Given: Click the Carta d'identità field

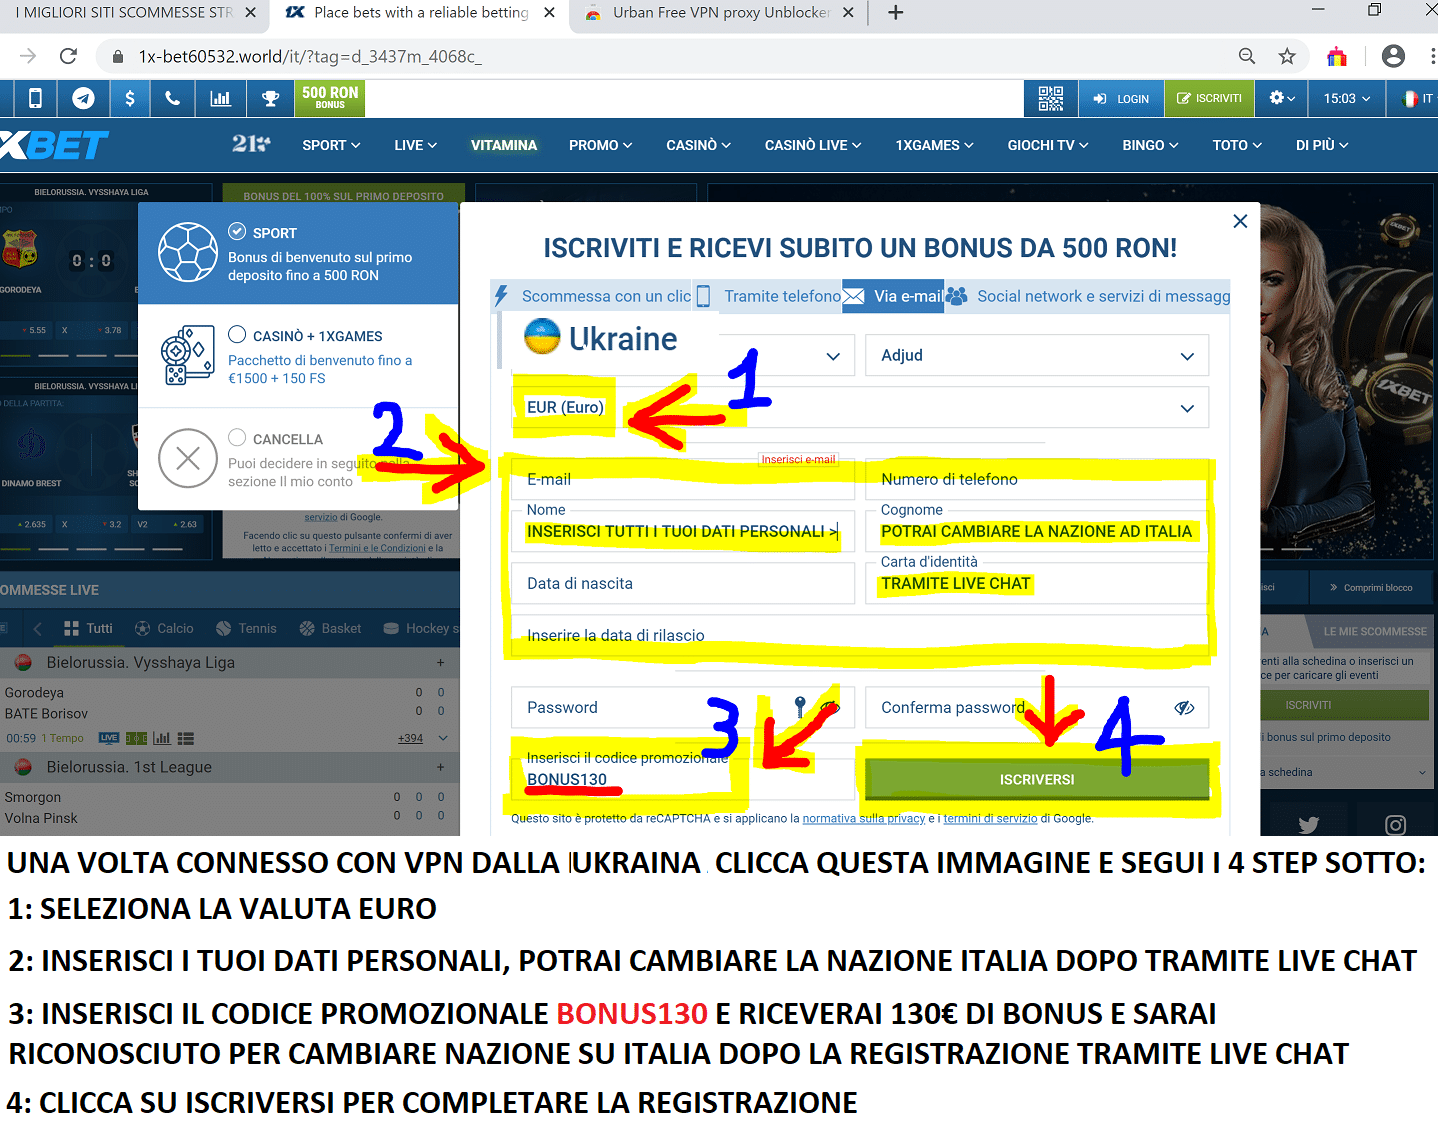Looking at the screenshot, I should [x=1037, y=583].
